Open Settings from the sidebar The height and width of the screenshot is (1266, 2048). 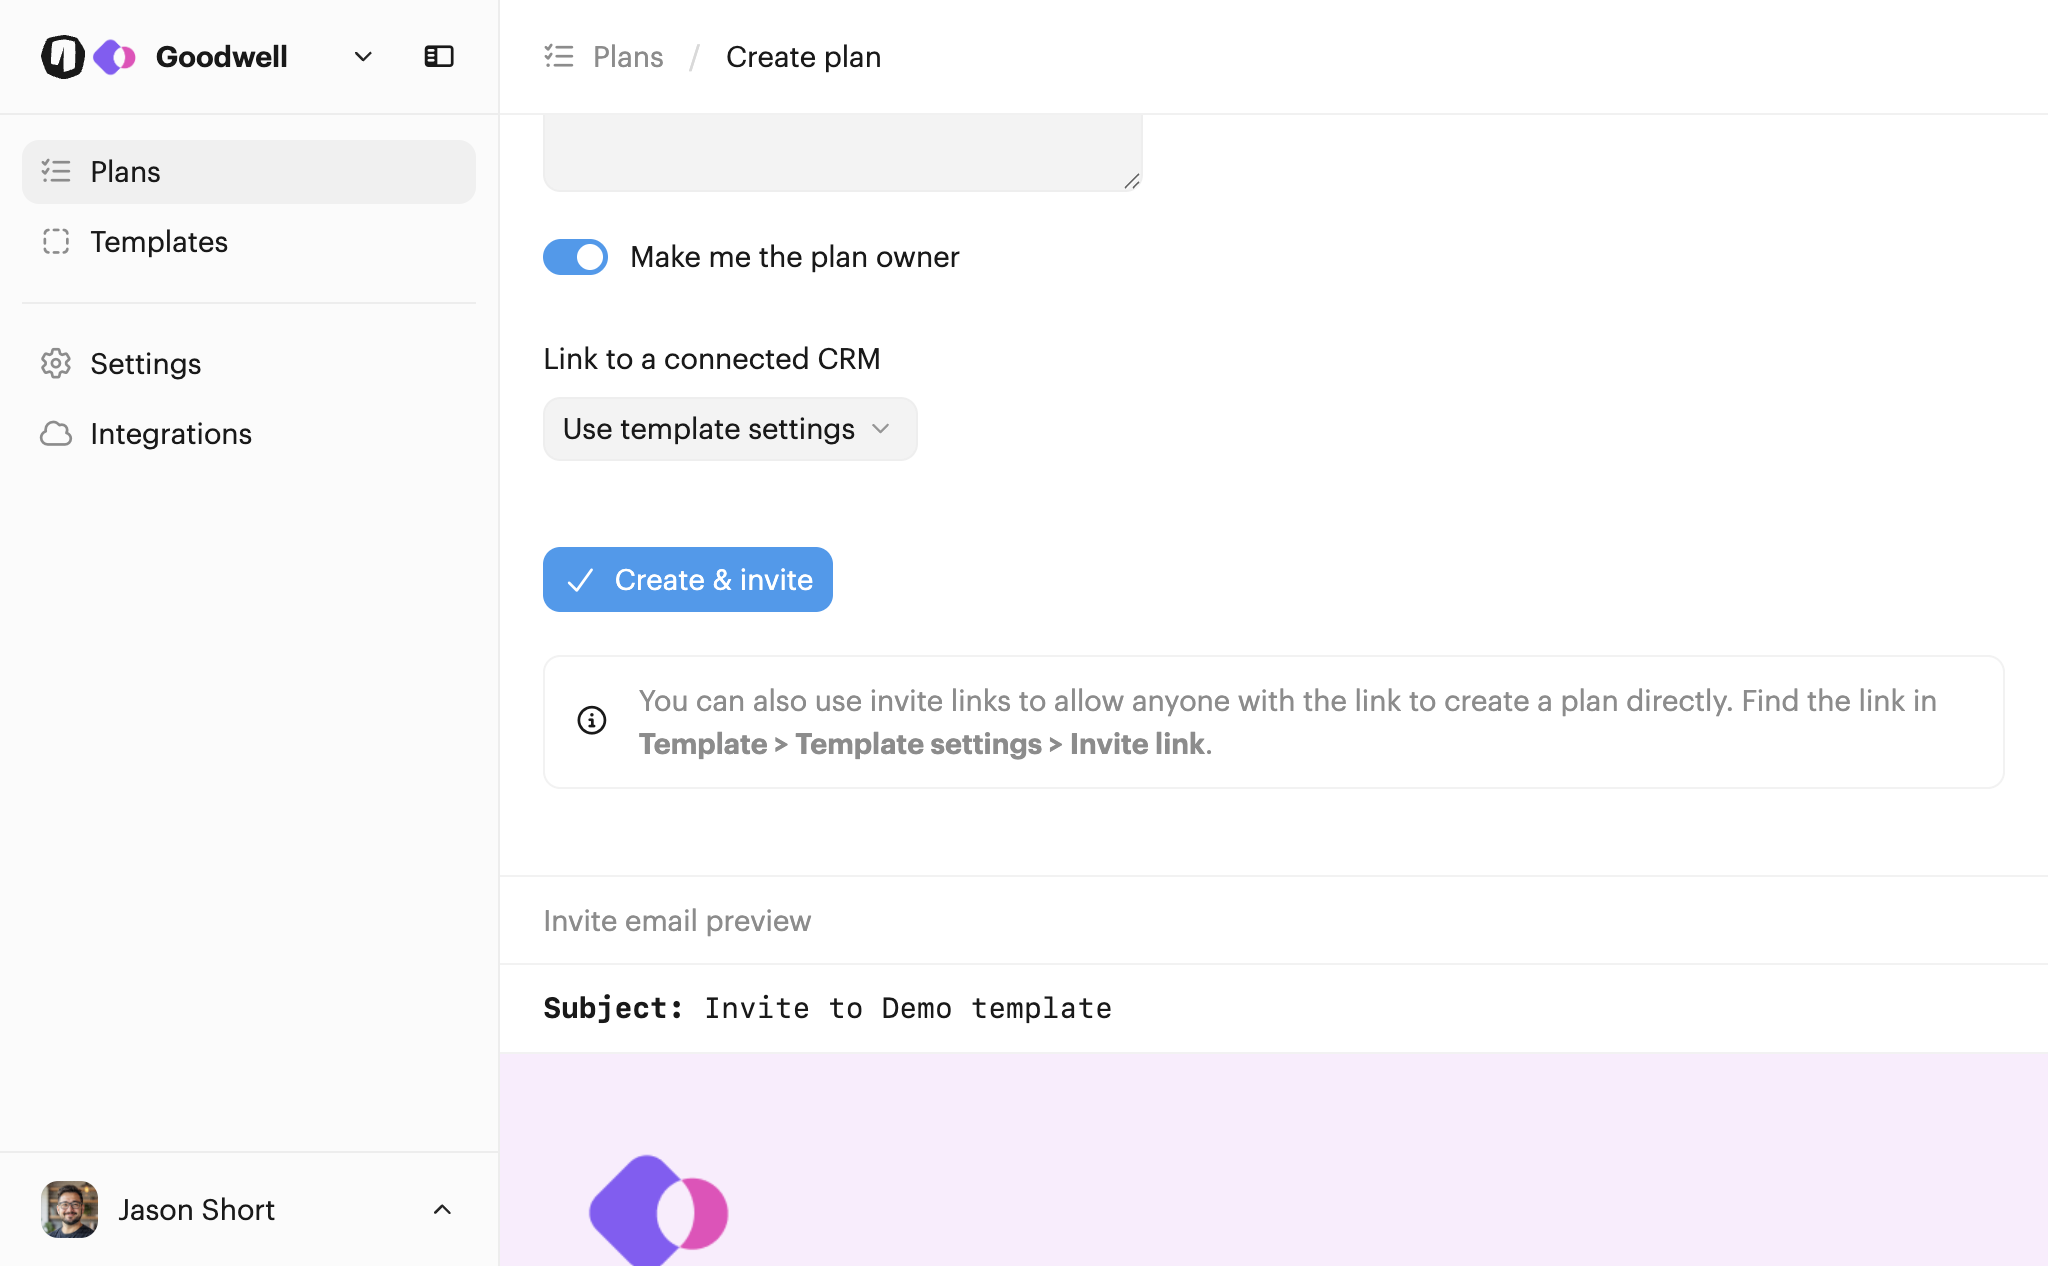[146, 364]
